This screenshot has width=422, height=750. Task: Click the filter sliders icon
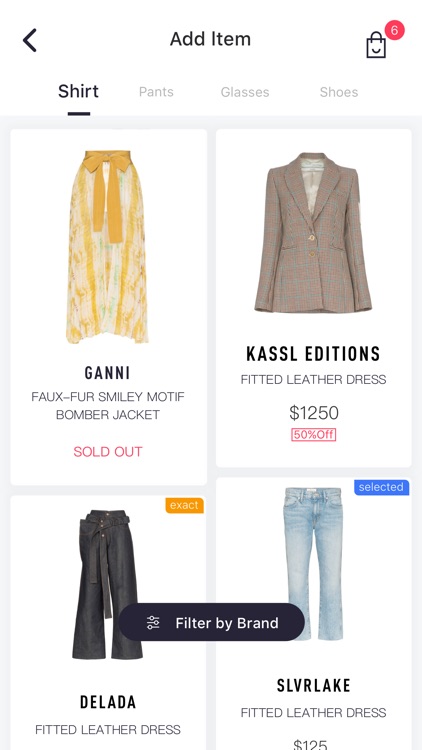coord(153,622)
